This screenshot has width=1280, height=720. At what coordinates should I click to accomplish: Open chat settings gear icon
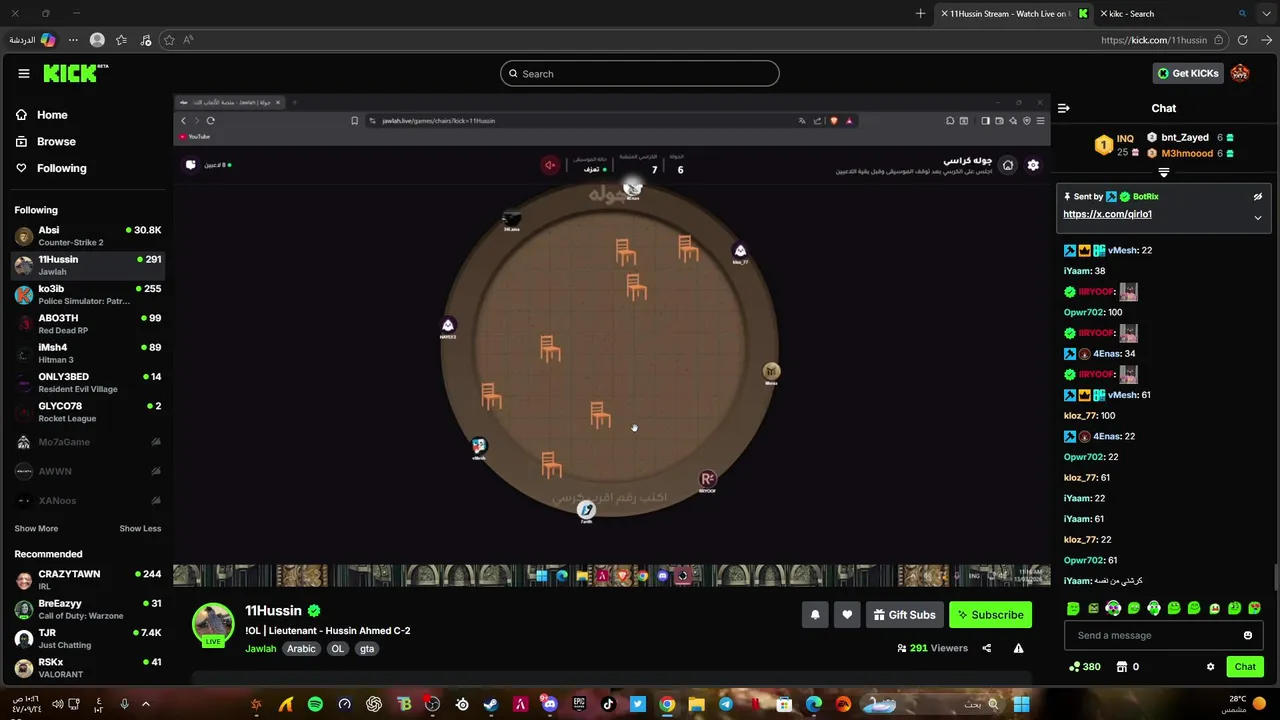[x=1210, y=667]
